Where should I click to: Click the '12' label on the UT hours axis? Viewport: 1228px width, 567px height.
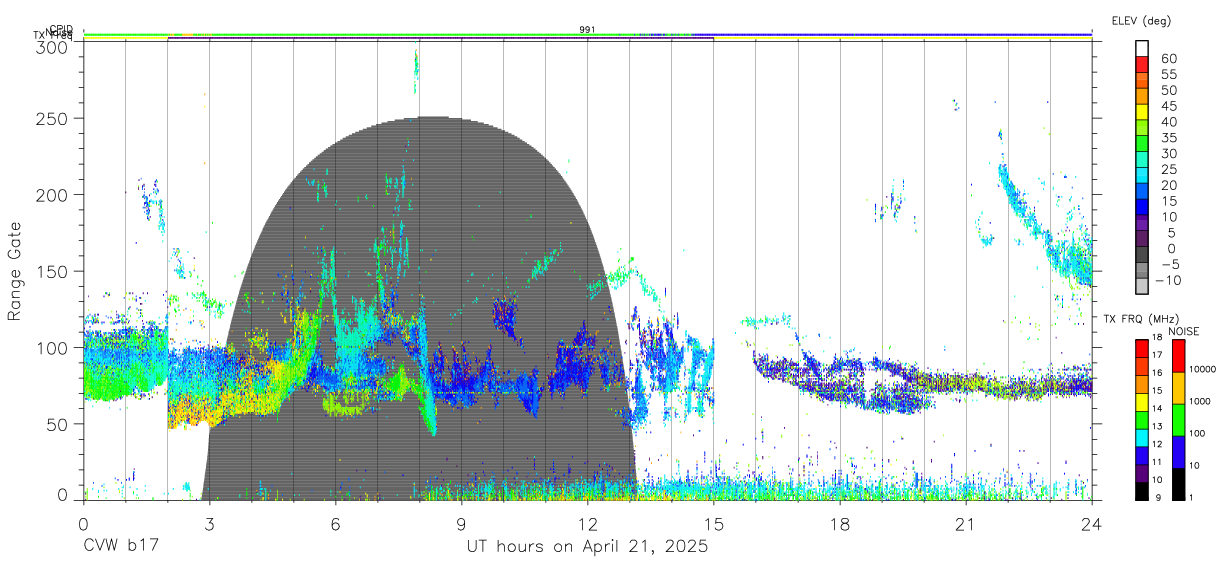pyautogui.click(x=587, y=524)
